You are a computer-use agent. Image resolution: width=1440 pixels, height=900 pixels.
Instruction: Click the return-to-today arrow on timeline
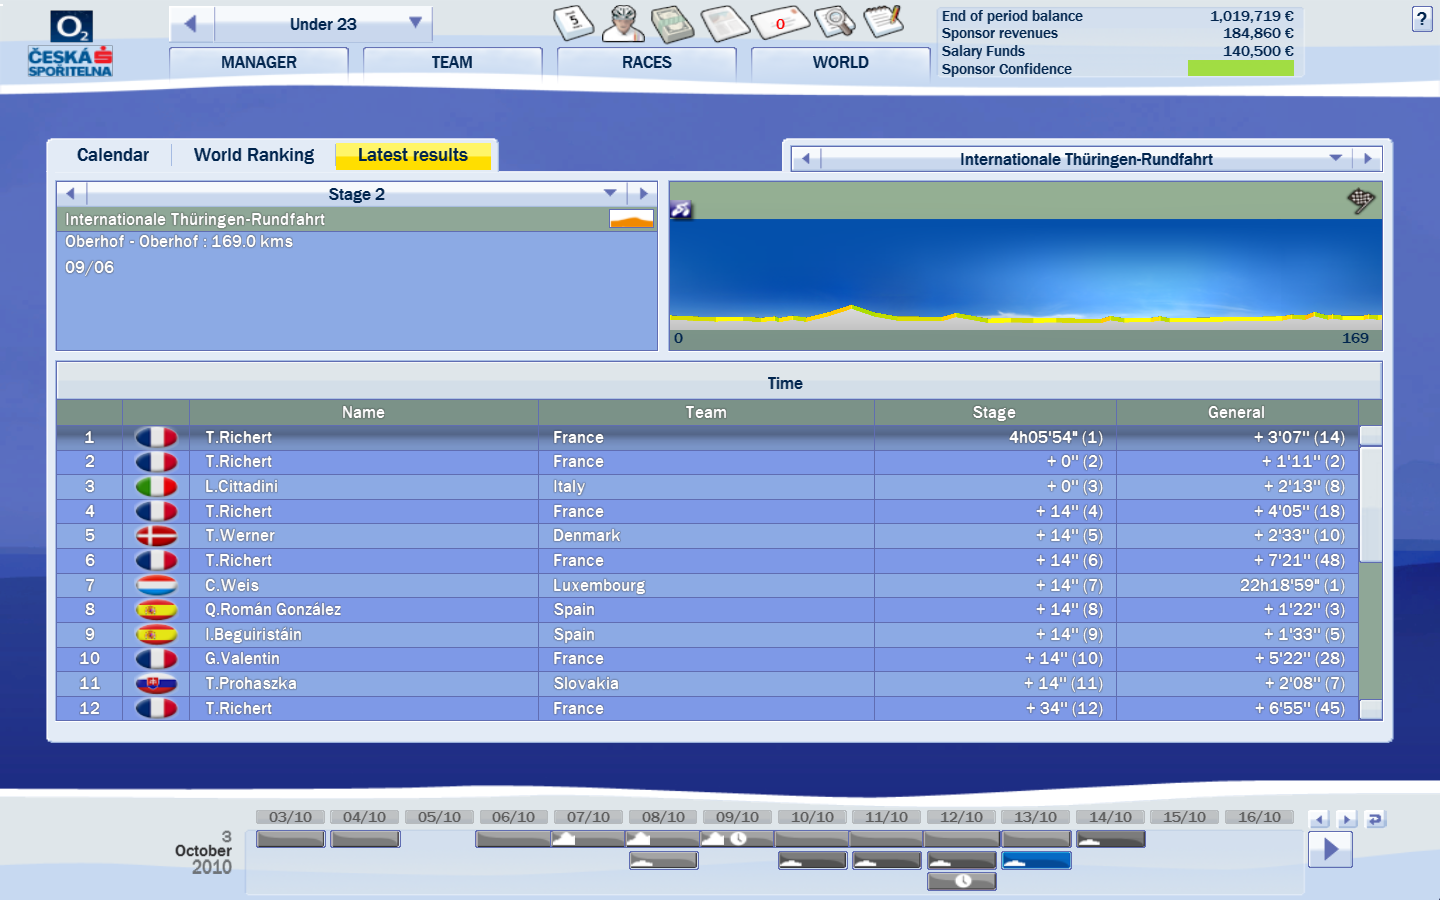click(1375, 819)
